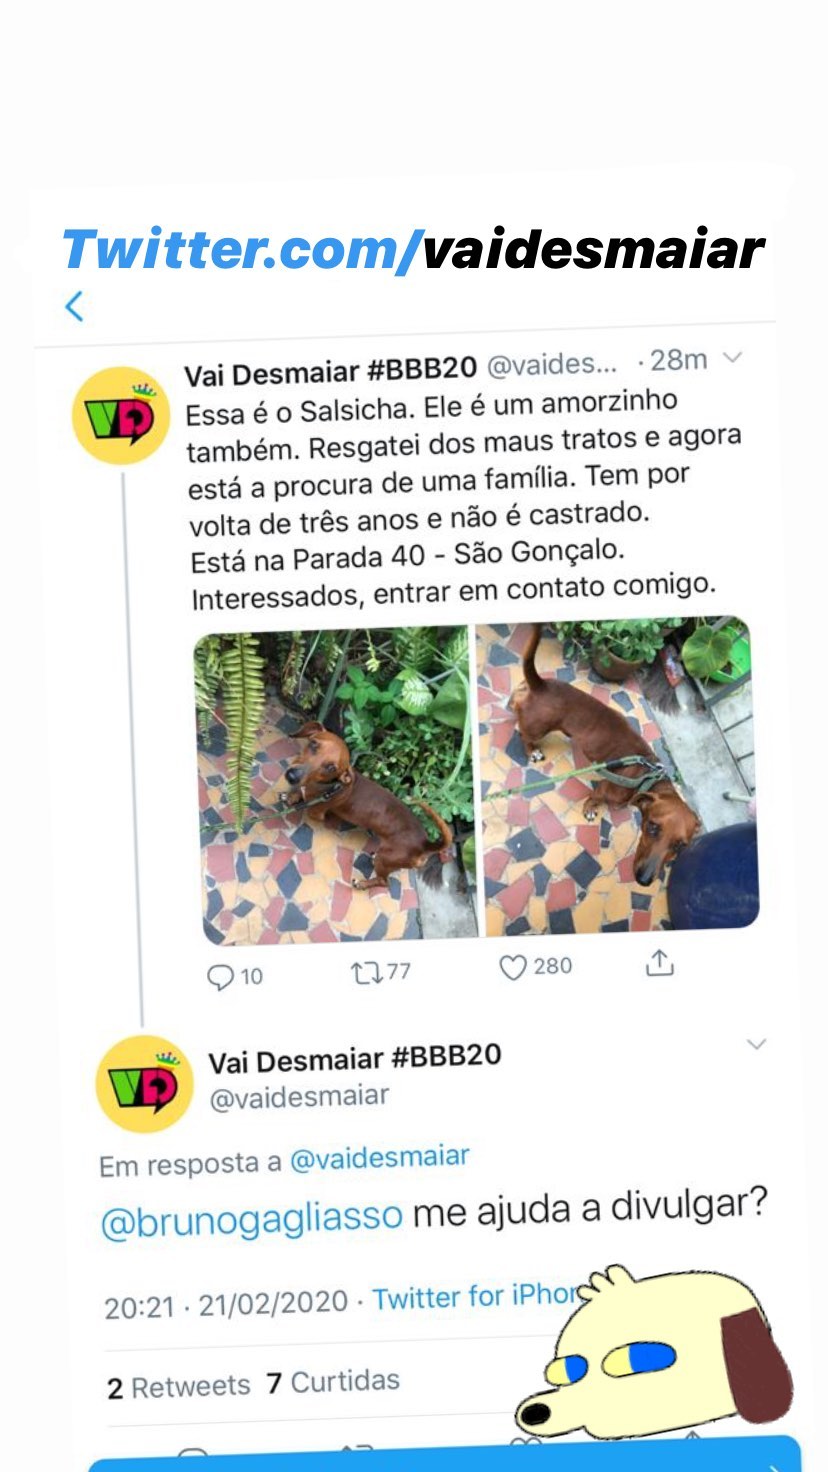Expand the first tweet options chevron

coord(733,358)
